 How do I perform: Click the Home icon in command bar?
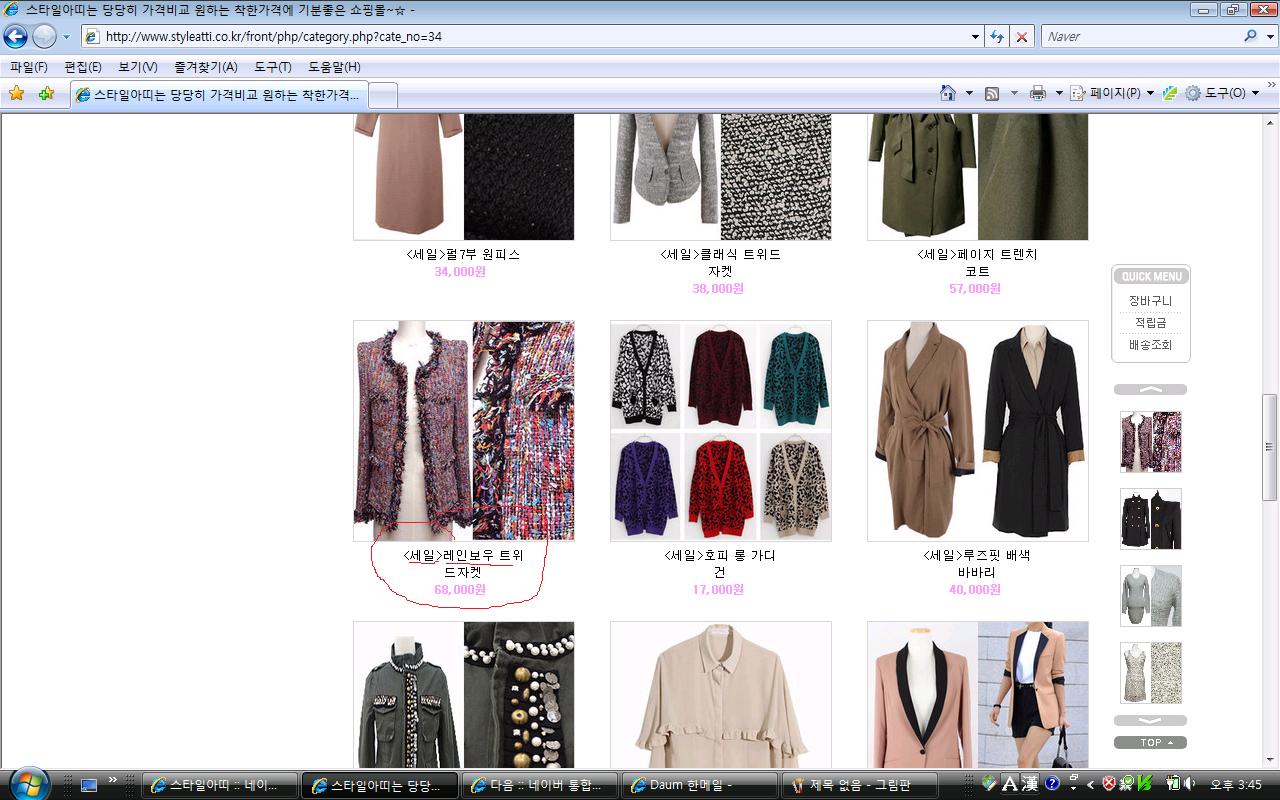tap(948, 93)
